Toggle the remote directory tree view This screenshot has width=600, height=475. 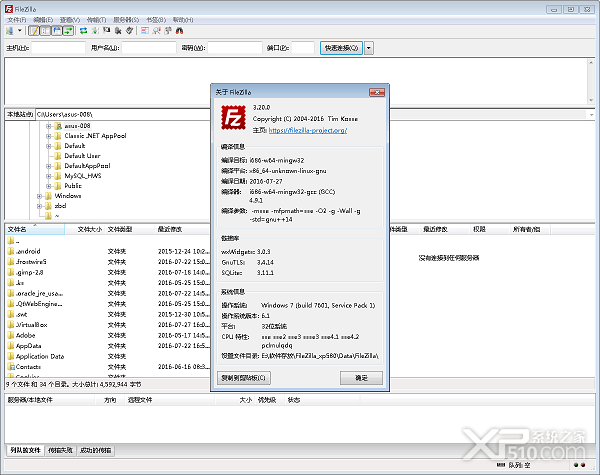coord(57,31)
